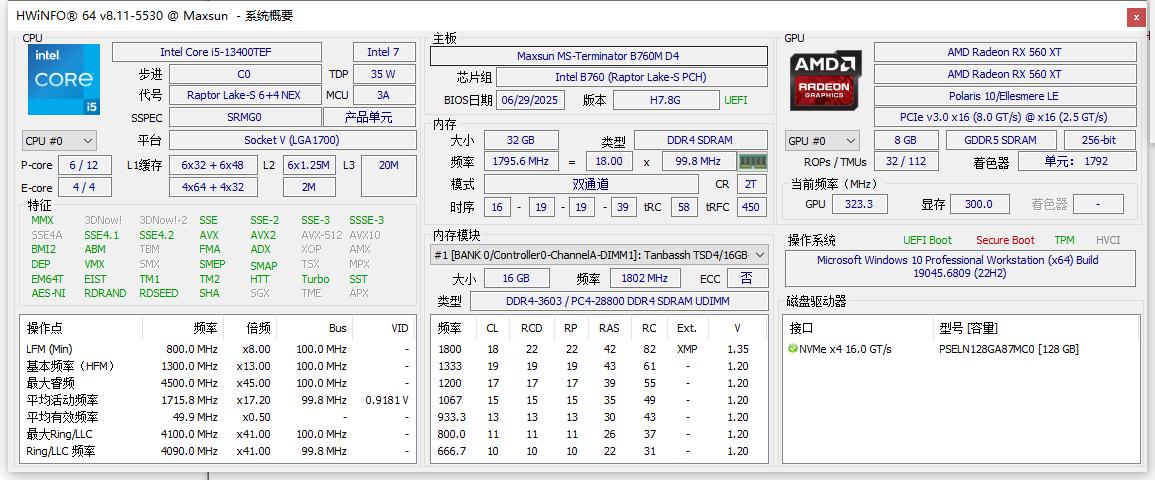Click the 1333 row in memory timing table

tap(599, 366)
